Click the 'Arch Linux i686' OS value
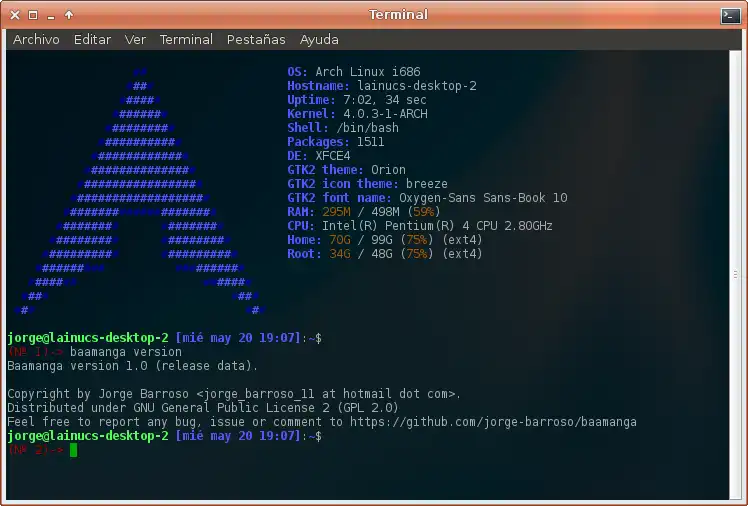 (x=368, y=72)
